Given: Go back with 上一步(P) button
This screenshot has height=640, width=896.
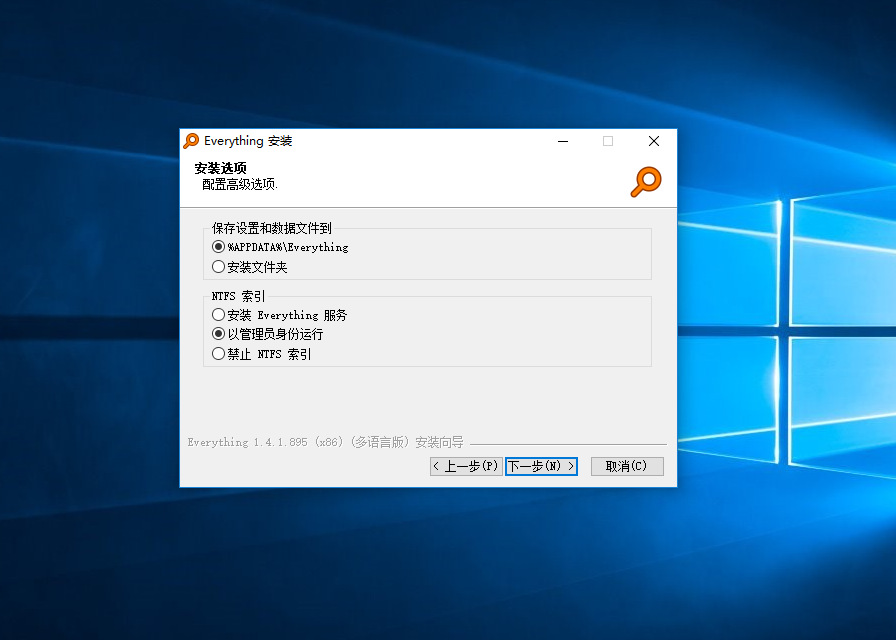Looking at the screenshot, I should [466, 466].
